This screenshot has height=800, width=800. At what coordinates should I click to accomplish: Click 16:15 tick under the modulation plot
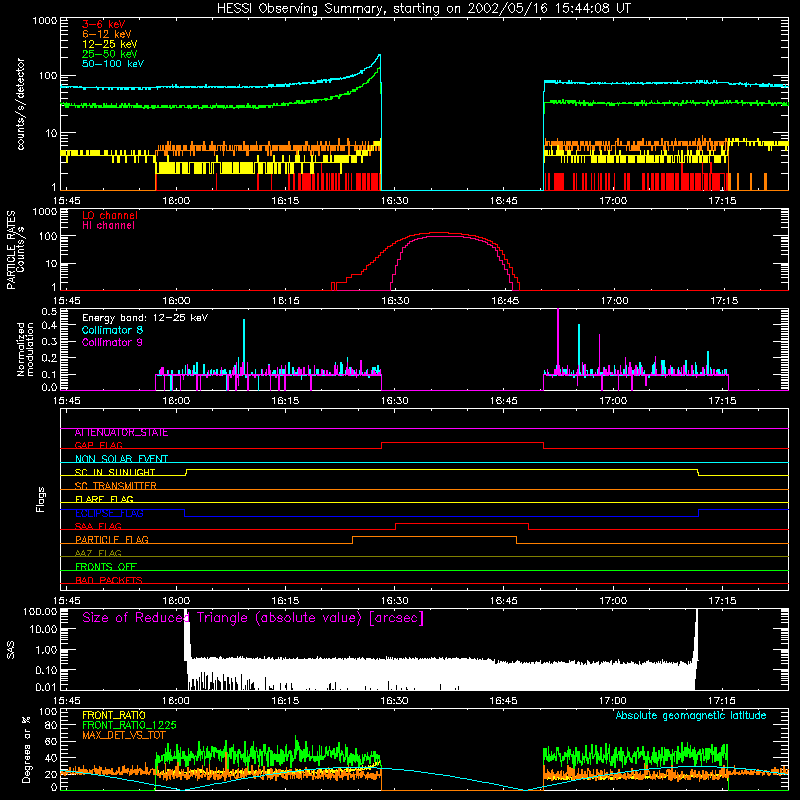coord(285,401)
